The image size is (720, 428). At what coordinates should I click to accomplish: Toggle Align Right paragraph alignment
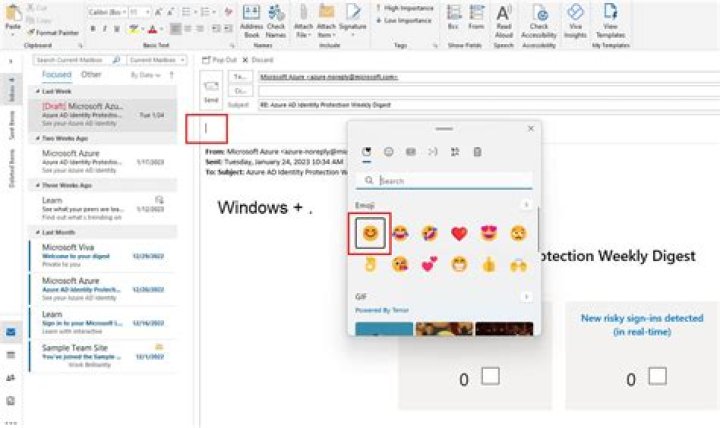[200, 29]
